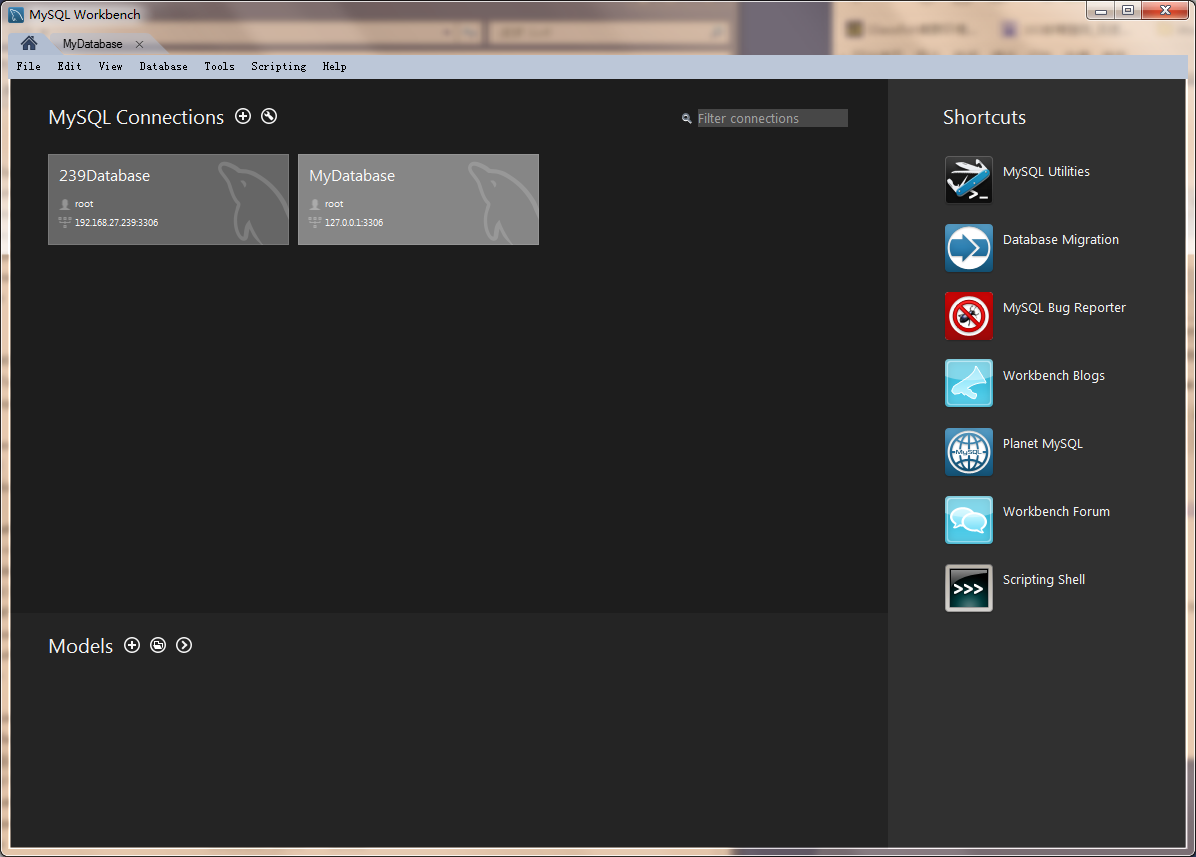The height and width of the screenshot is (857, 1196).
Task: Click the Scripting Shell label
Action: [x=1043, y=579]
